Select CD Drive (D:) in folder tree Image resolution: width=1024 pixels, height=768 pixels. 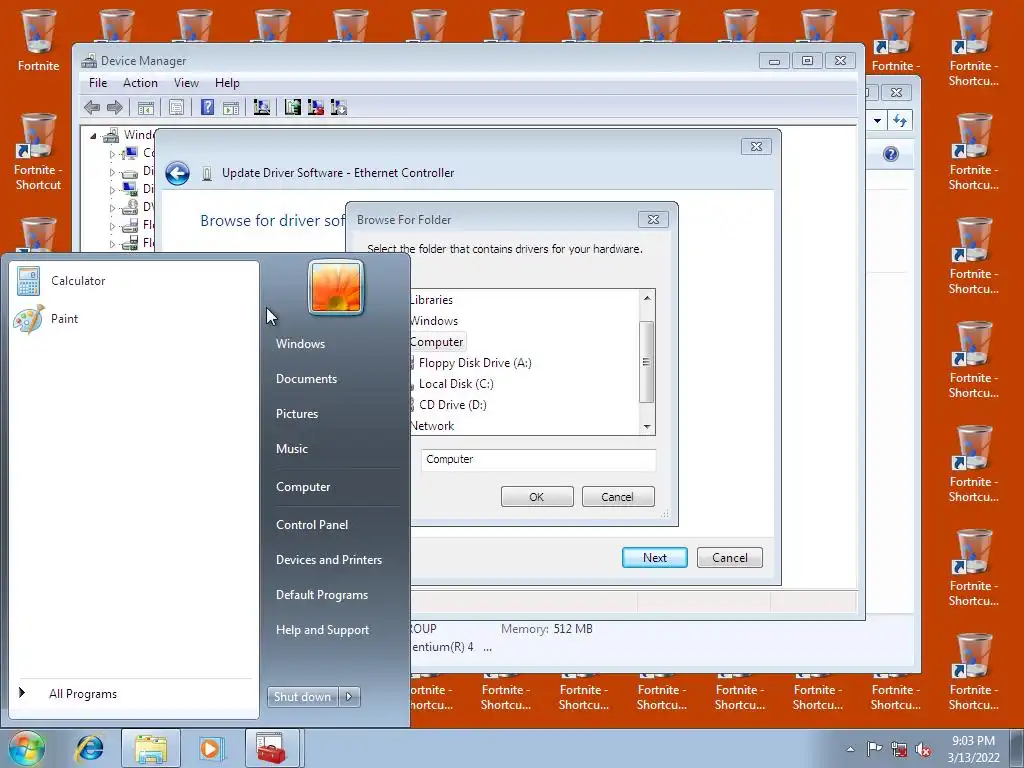tap(453, 405)
